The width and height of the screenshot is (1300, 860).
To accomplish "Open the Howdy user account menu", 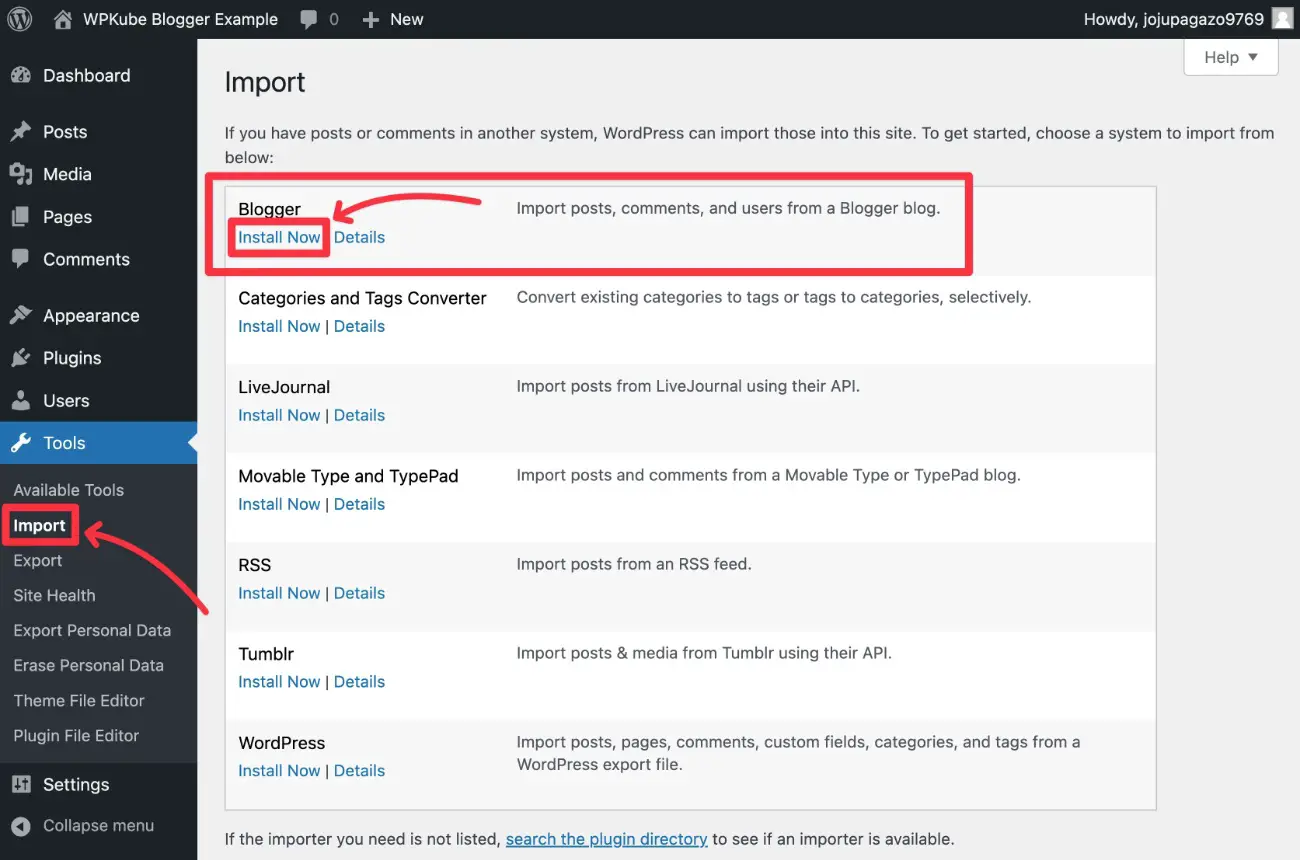I will click(1174, 19).
